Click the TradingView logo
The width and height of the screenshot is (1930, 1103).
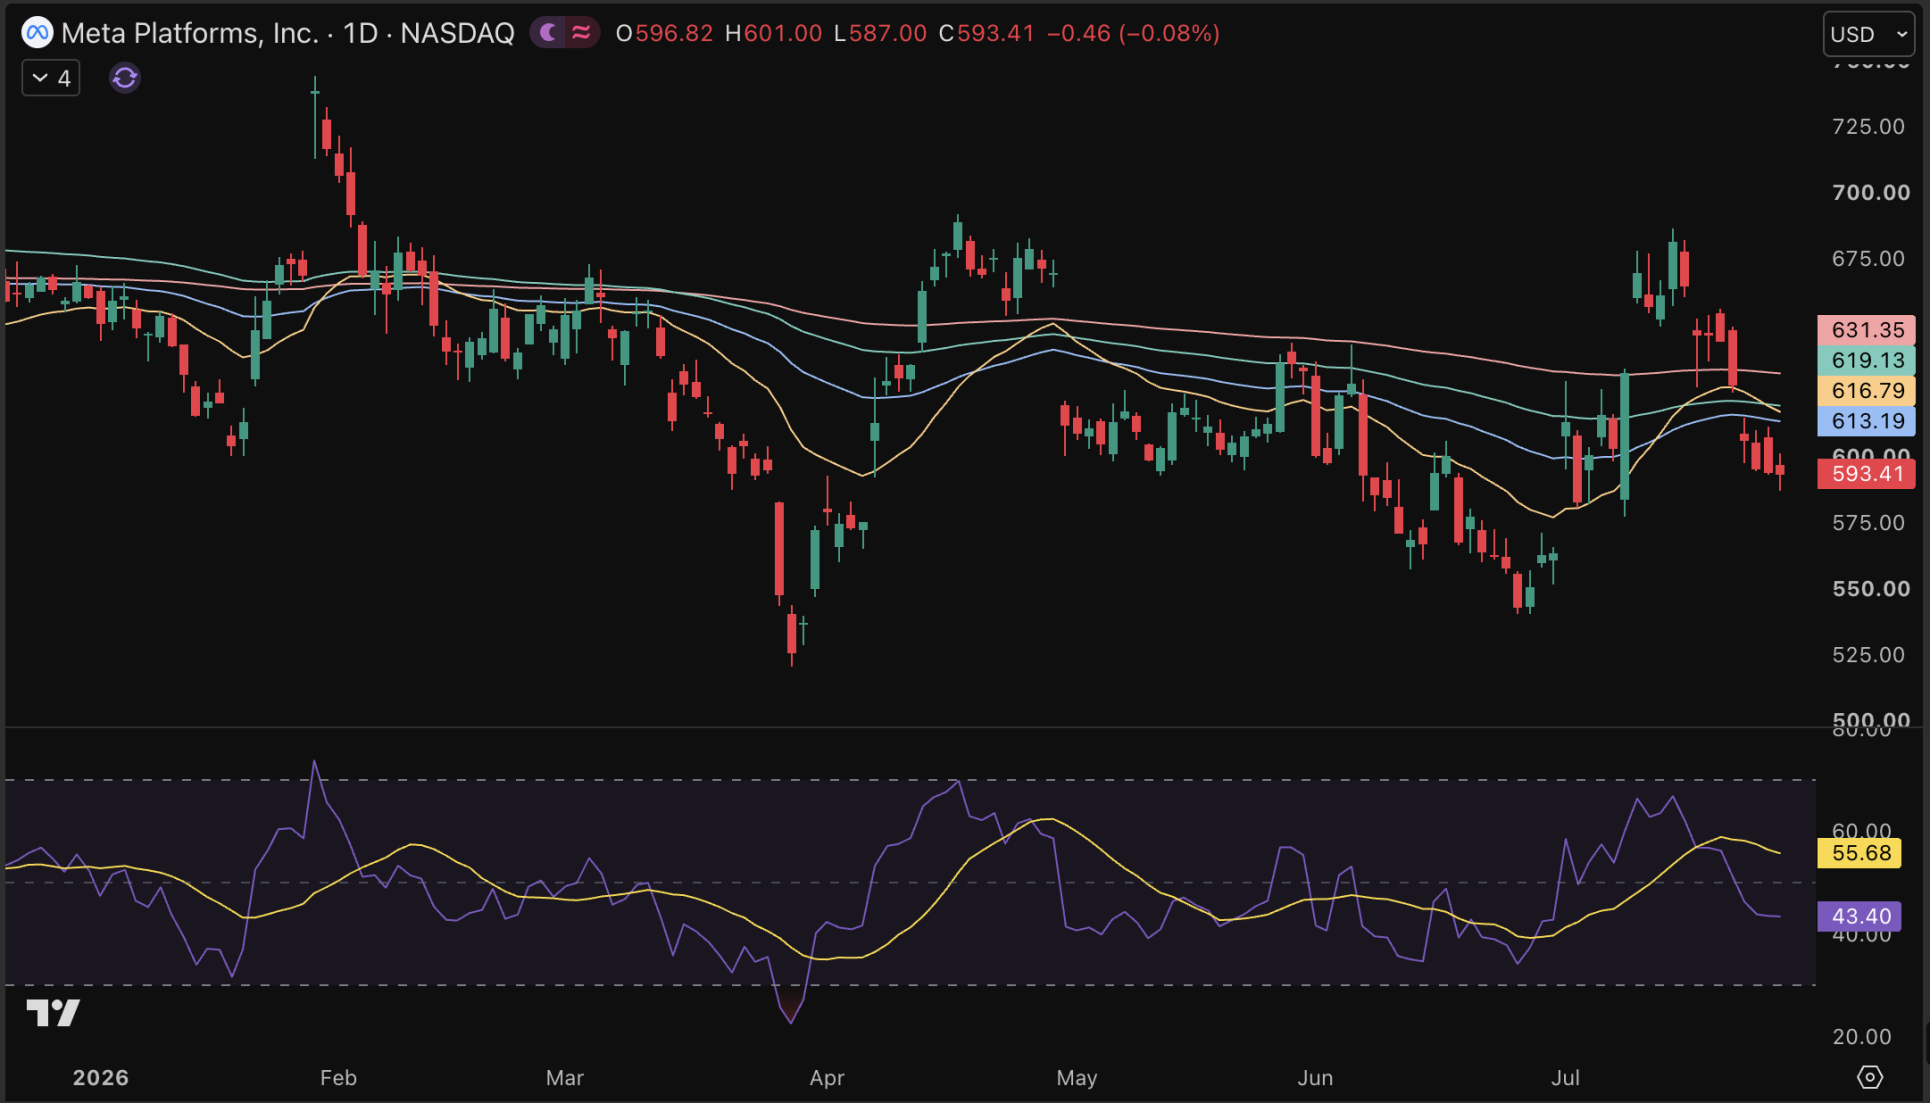pos(53,1013)
